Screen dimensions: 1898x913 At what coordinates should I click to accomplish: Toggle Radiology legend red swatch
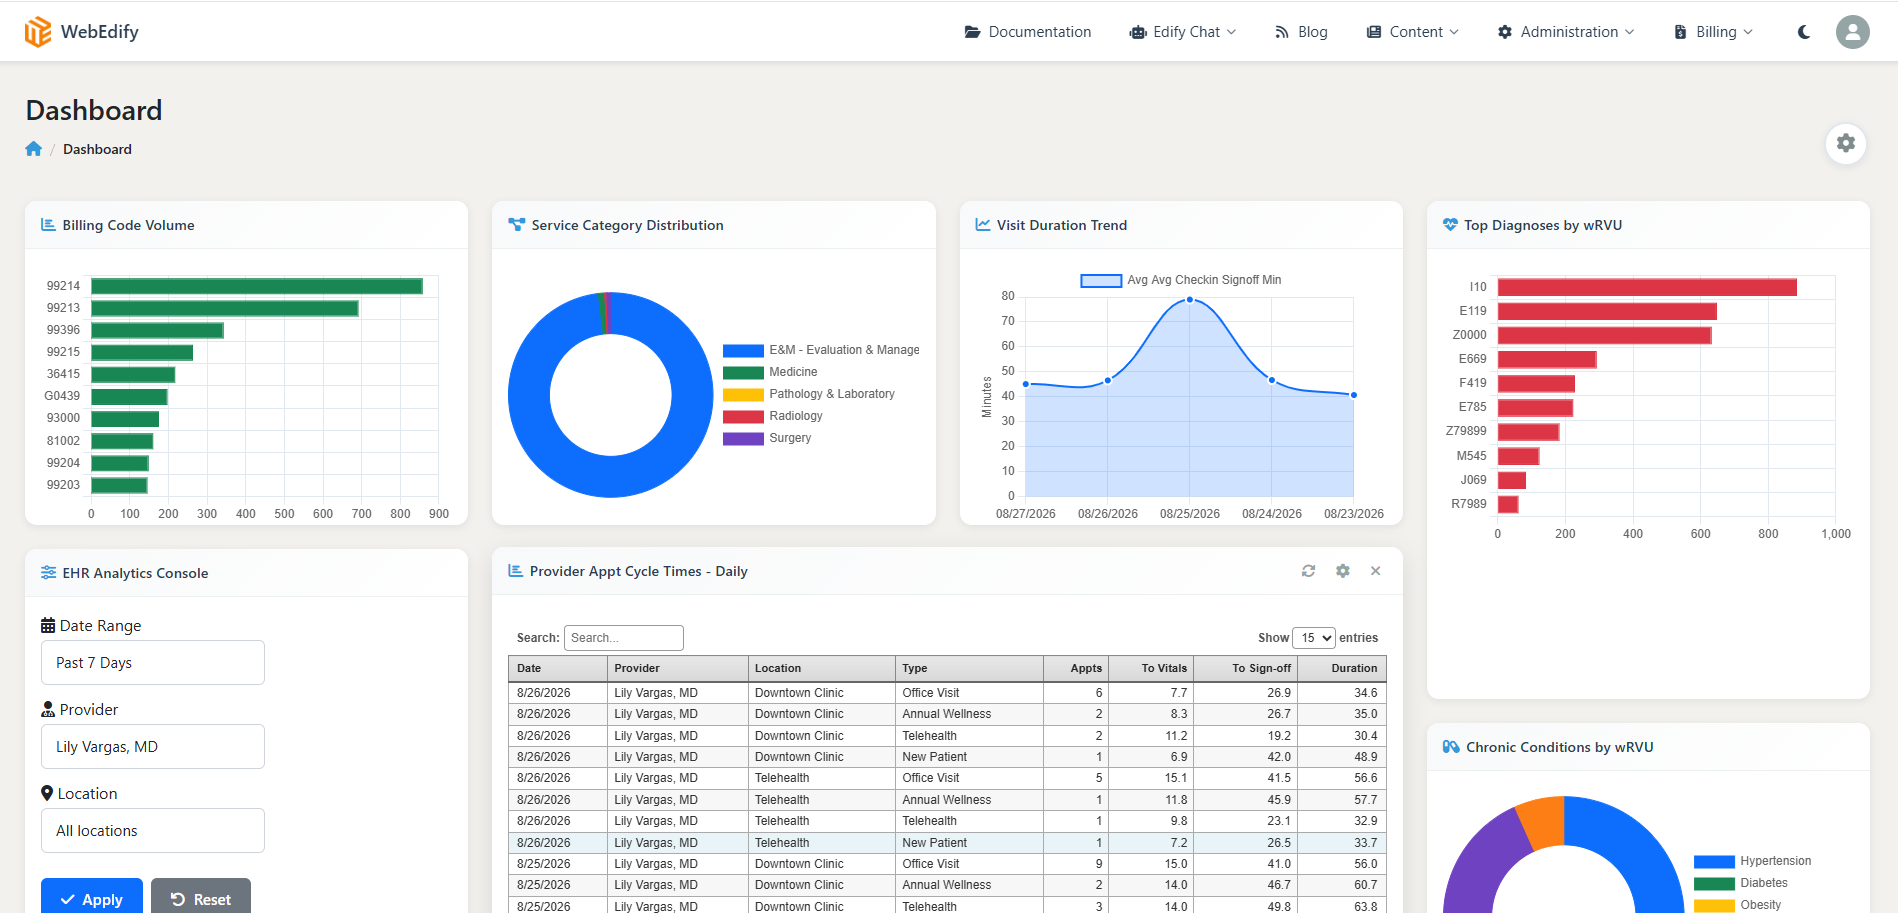coord(743,416)
